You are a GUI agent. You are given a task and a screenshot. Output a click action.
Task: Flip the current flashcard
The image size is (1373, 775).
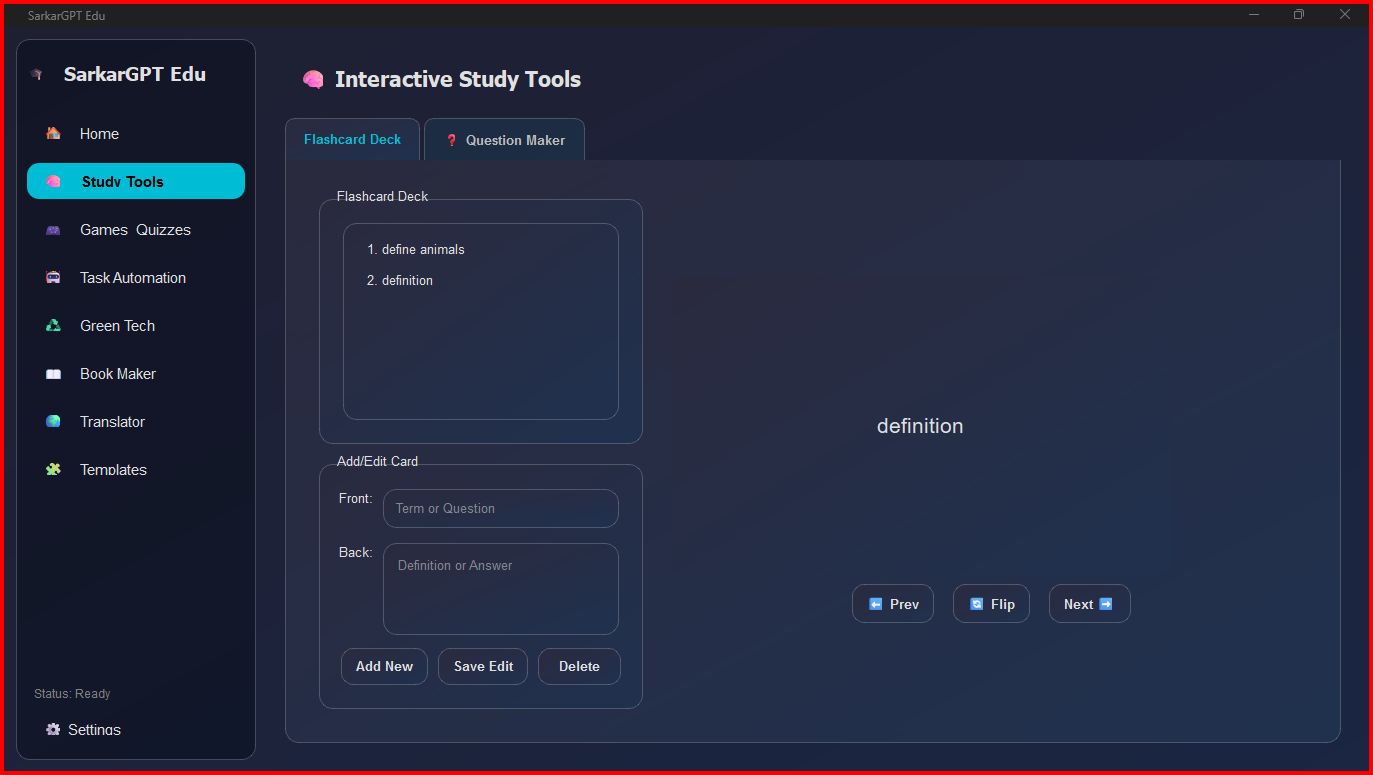pos(991,603)
